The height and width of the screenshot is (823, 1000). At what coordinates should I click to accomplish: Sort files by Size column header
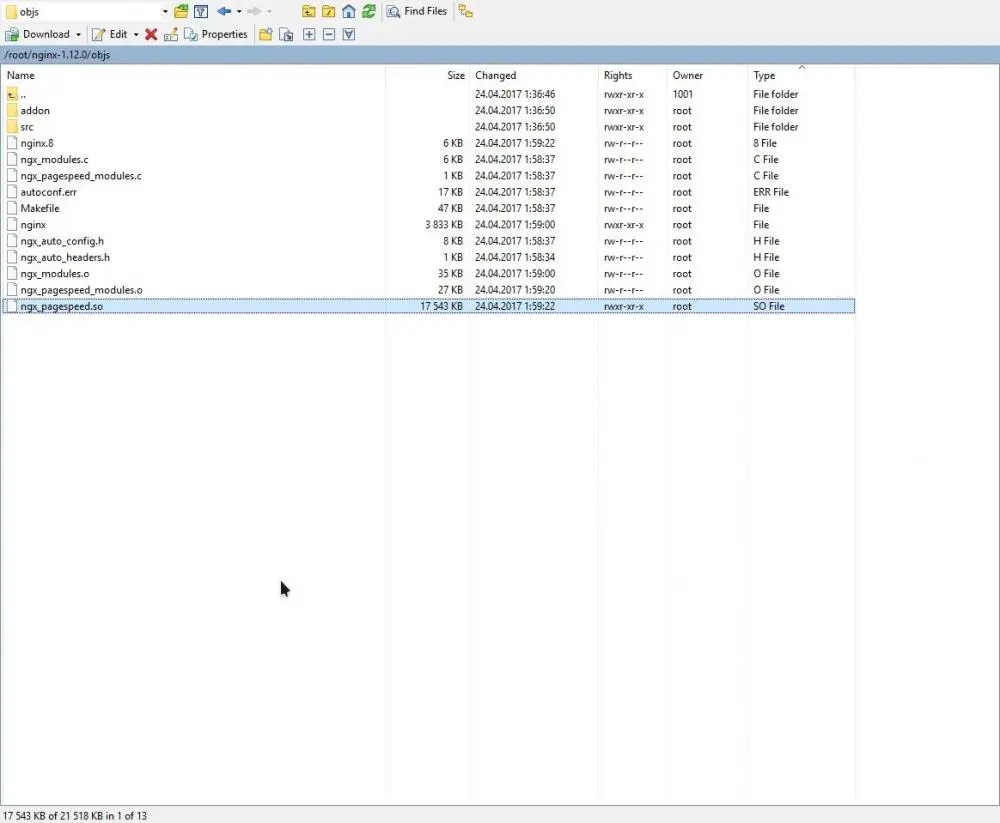click(x=456, y=75)
